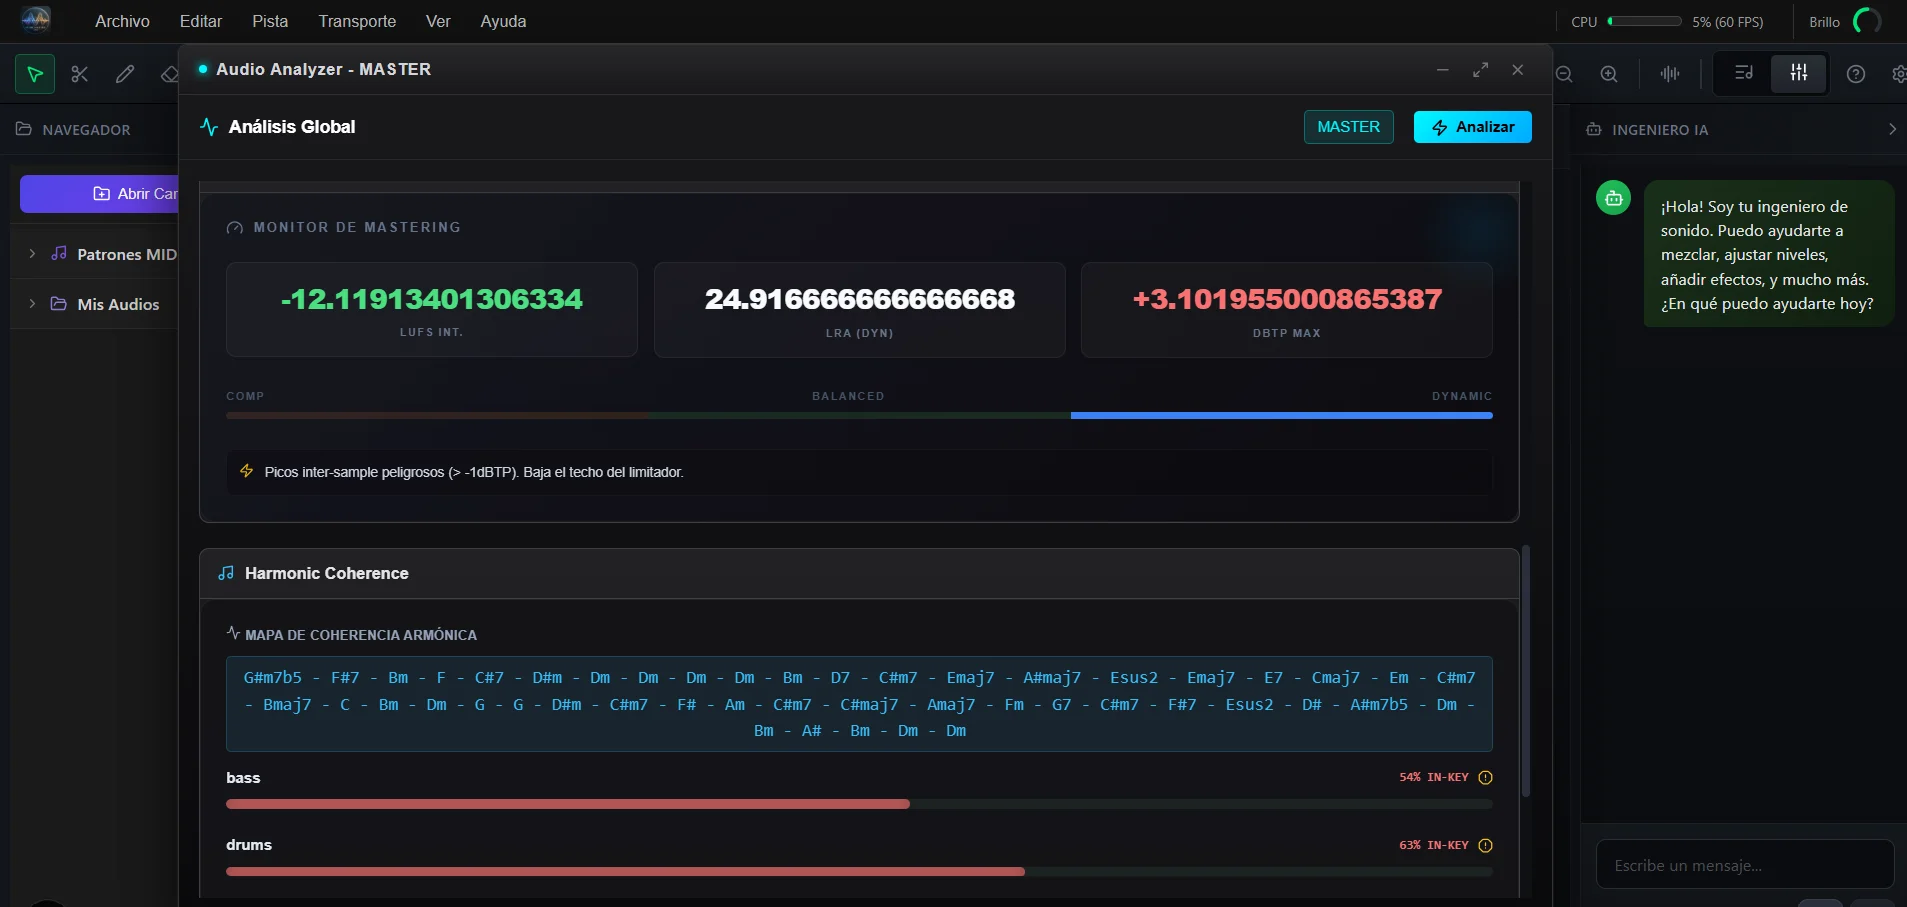Click the Analizar button
The width and height of the screenshot is (1907, 907).
1472,127
